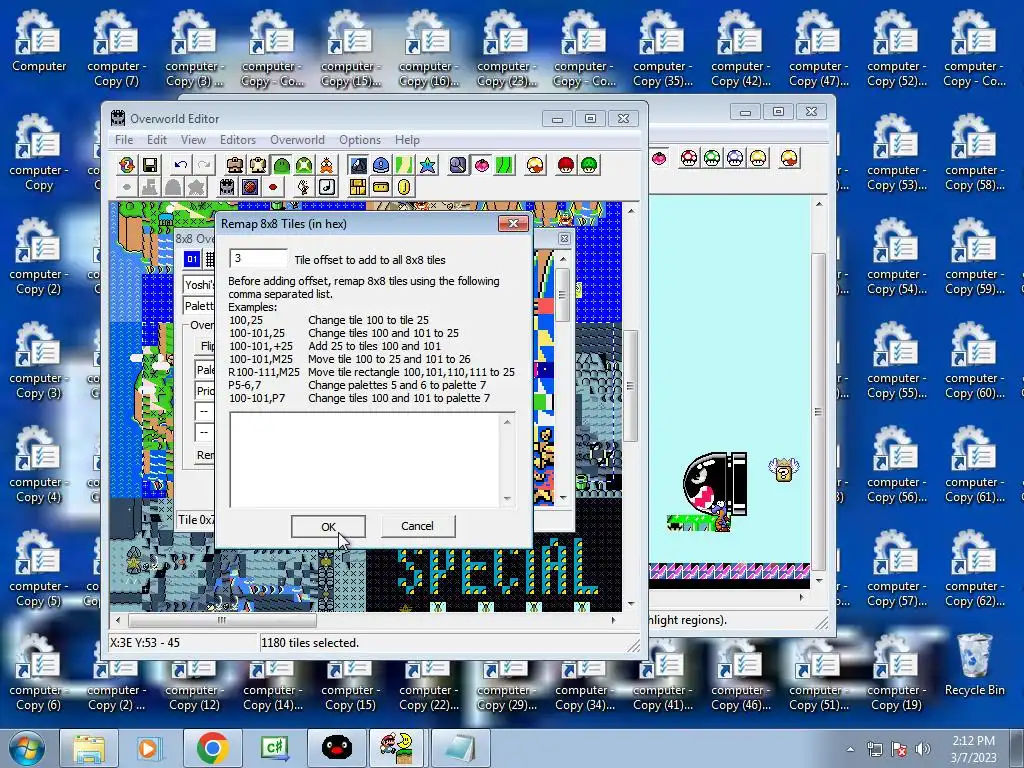Select the Recycle Bin desktop icon
1024x768 pixels.
(x=974, y=665)
